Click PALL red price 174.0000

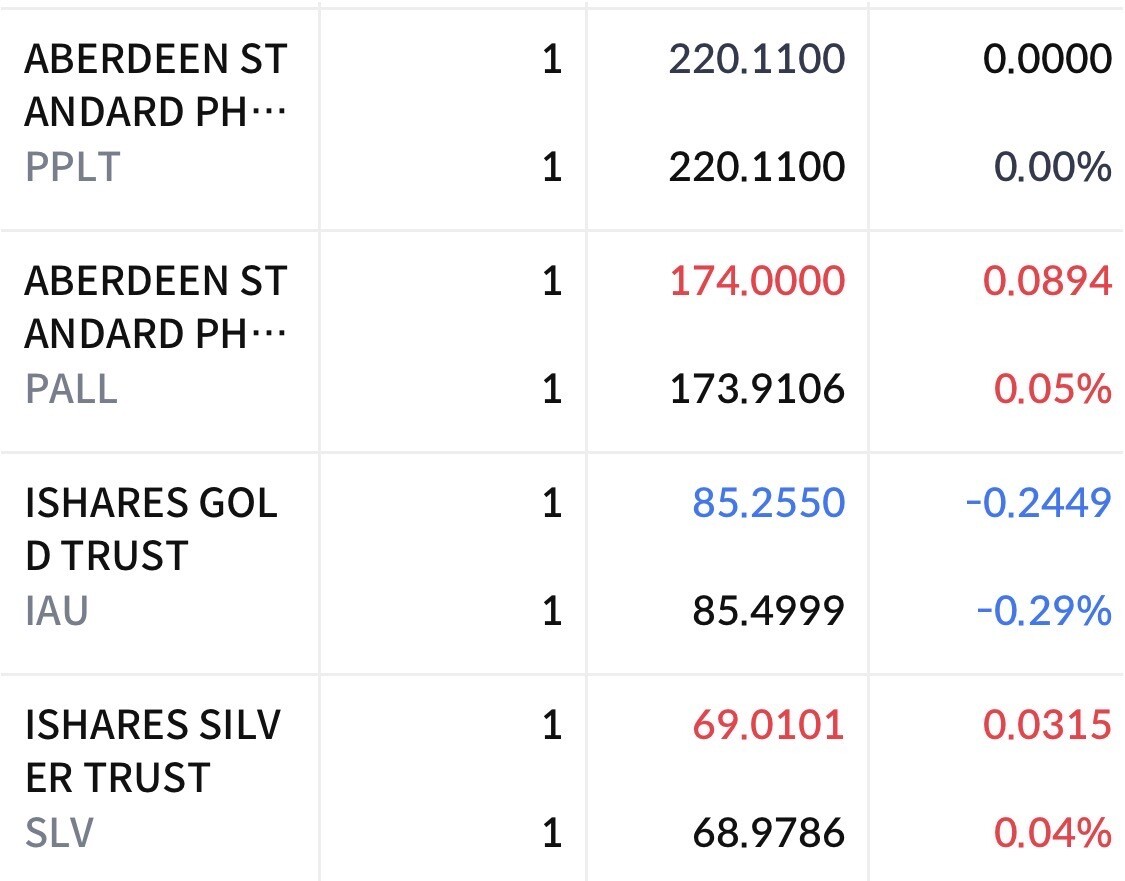757,281
